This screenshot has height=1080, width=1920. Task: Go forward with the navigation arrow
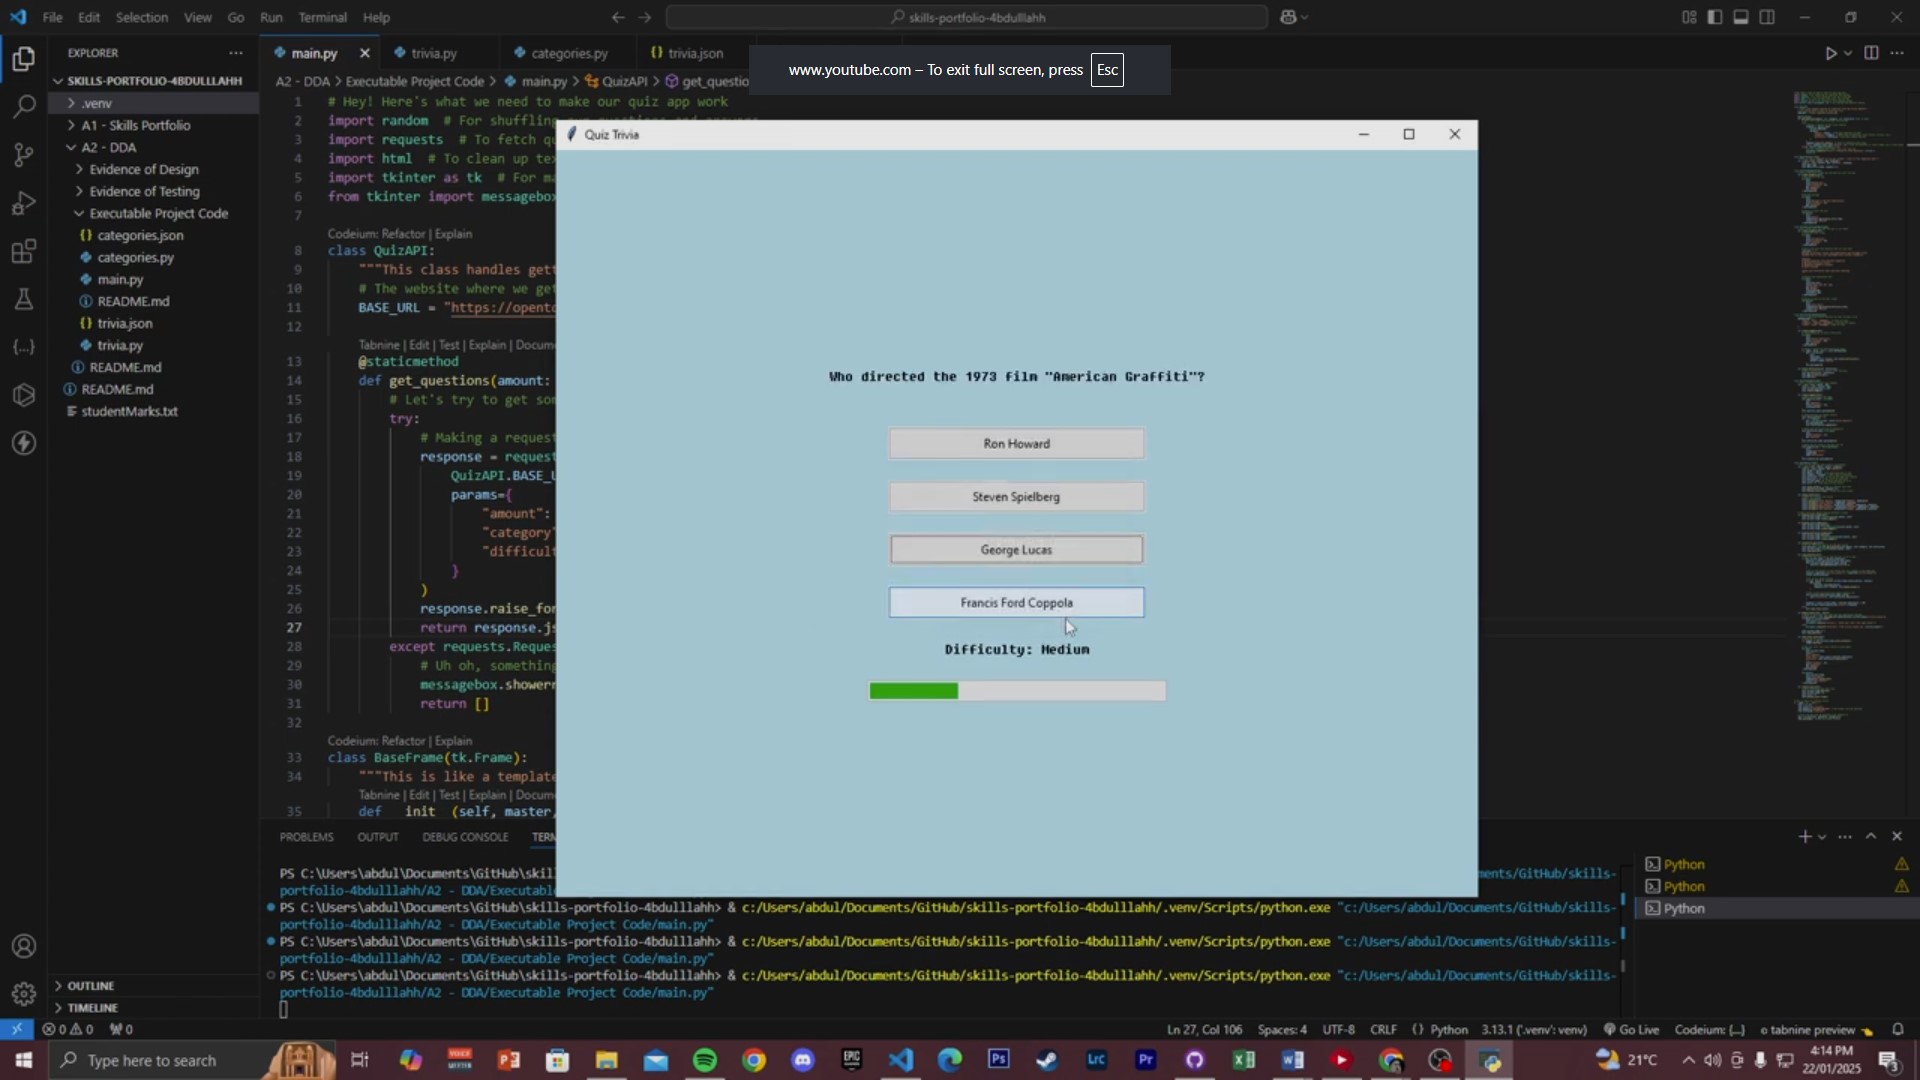tap(645, 17)
